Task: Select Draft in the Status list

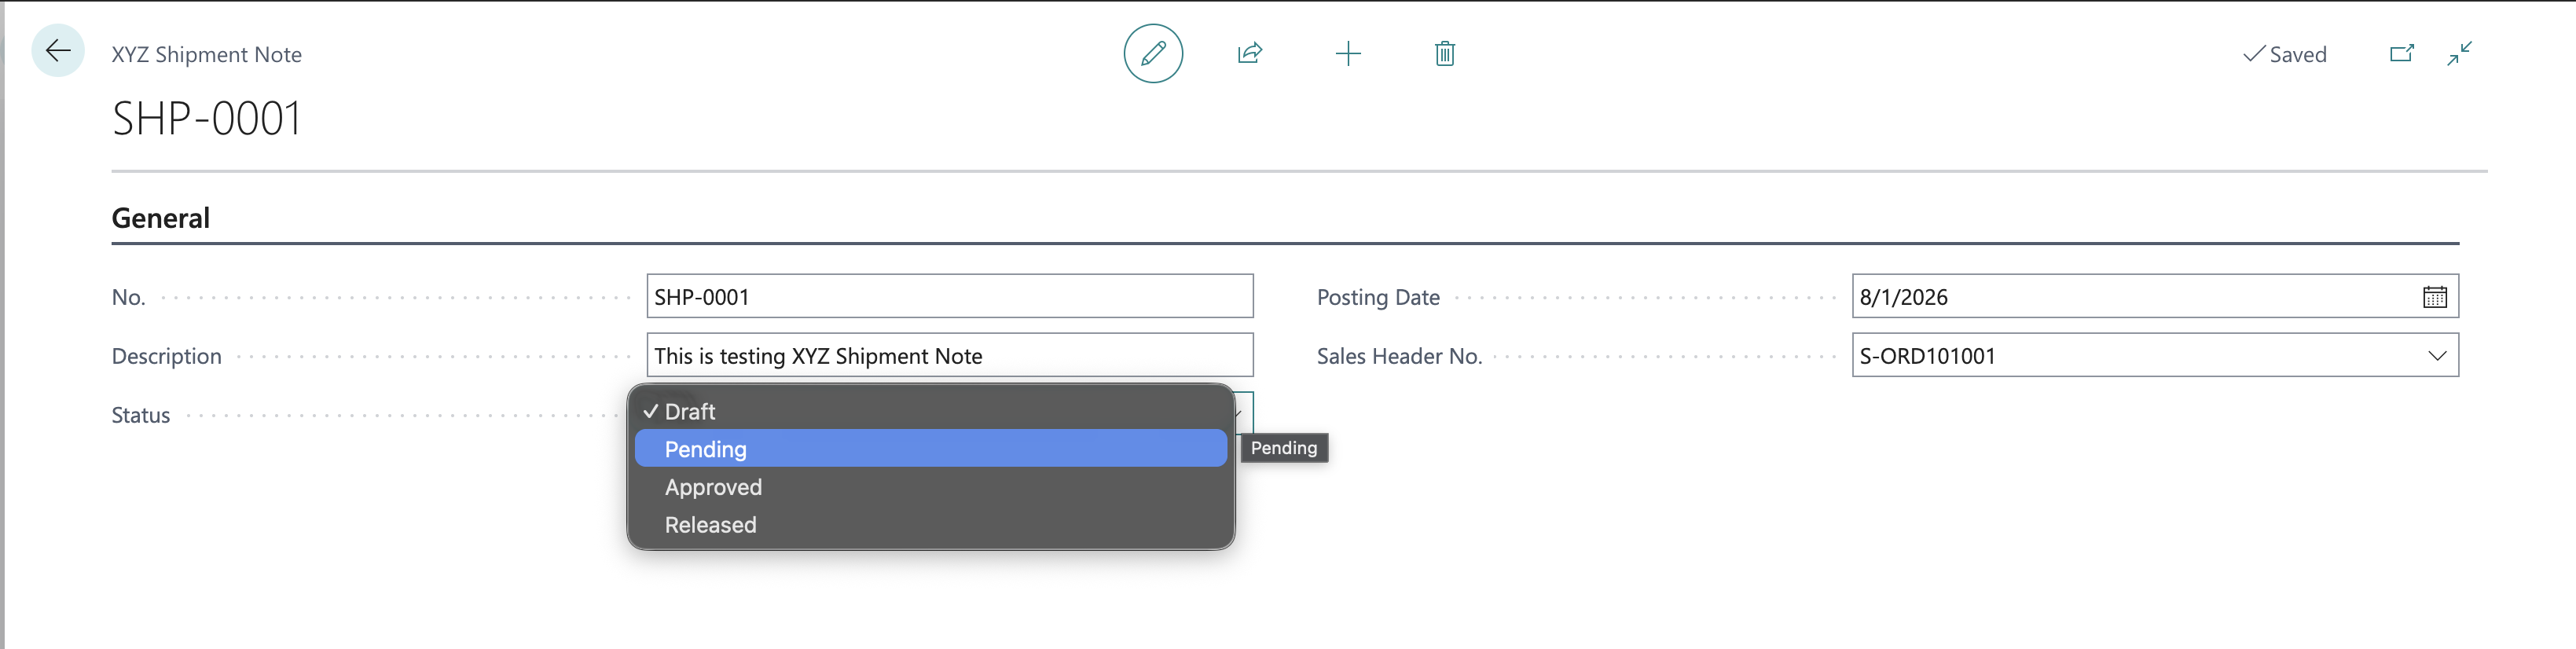Action: (x=930, y=411)
